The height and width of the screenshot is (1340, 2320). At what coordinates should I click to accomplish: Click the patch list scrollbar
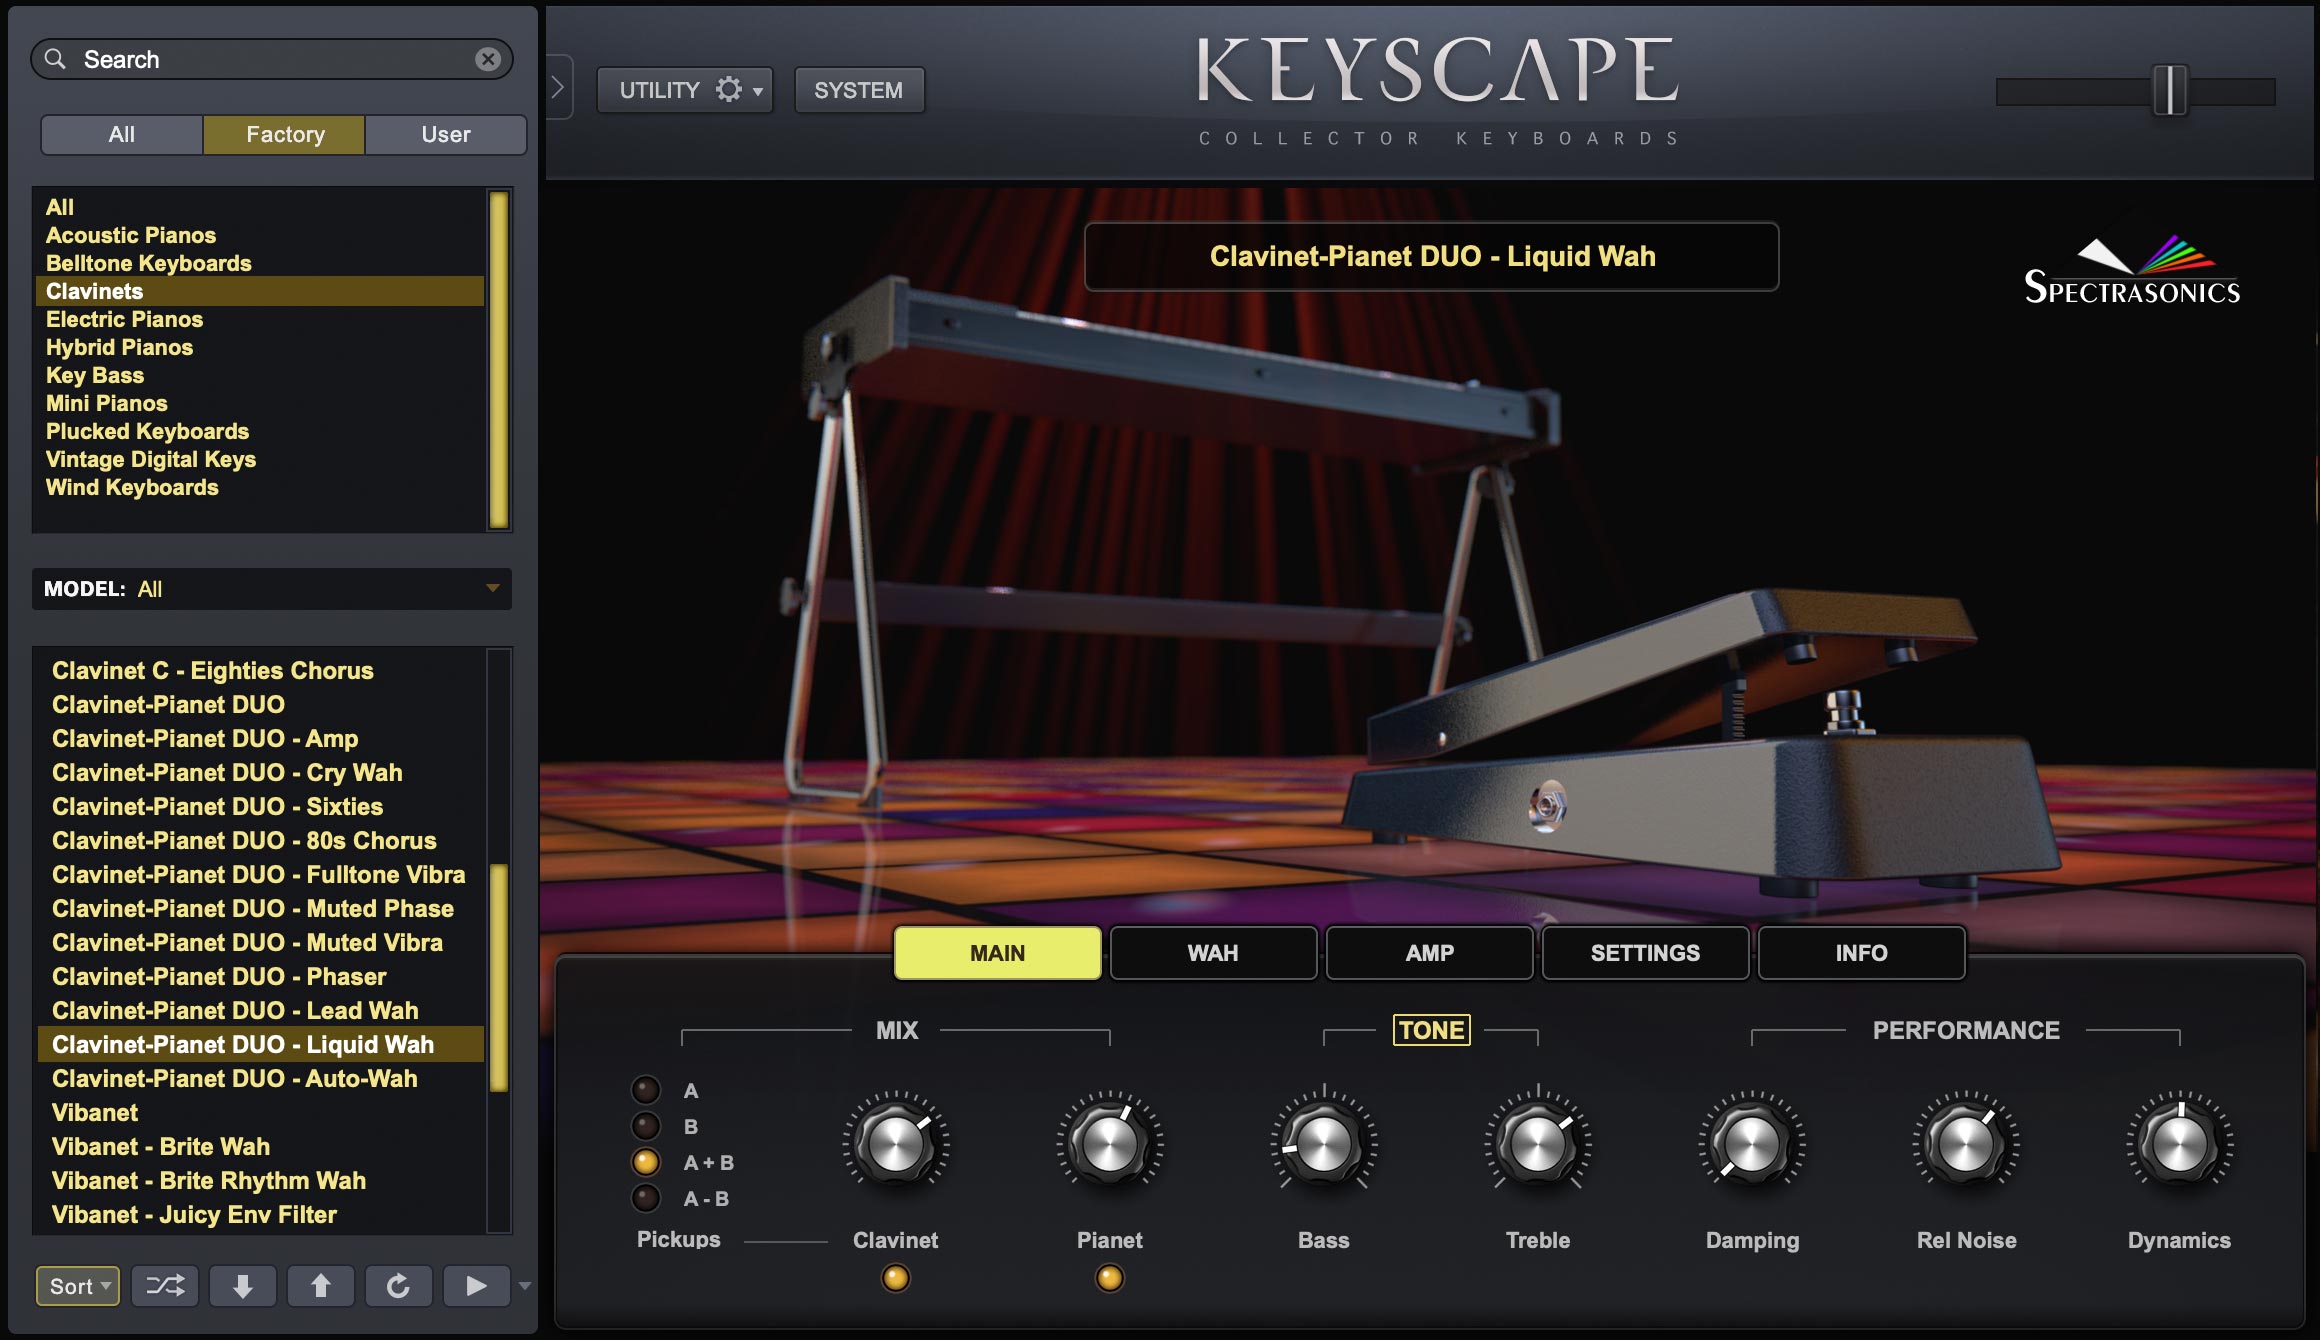tap(498, 977)
